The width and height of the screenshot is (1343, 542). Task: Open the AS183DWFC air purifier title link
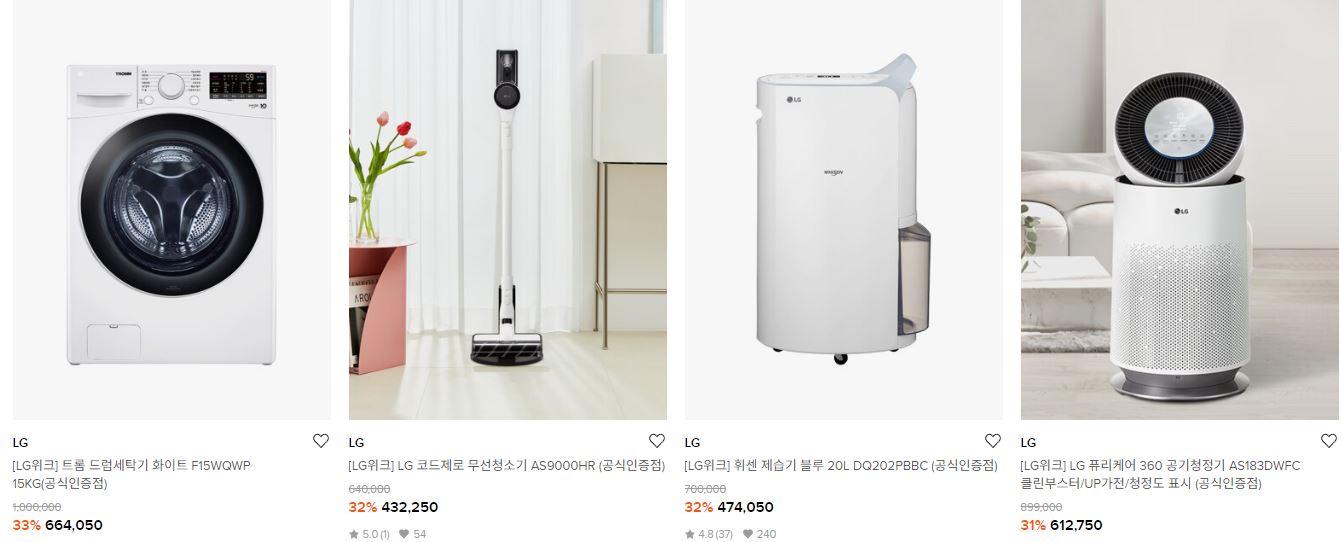coord(1160,475)
